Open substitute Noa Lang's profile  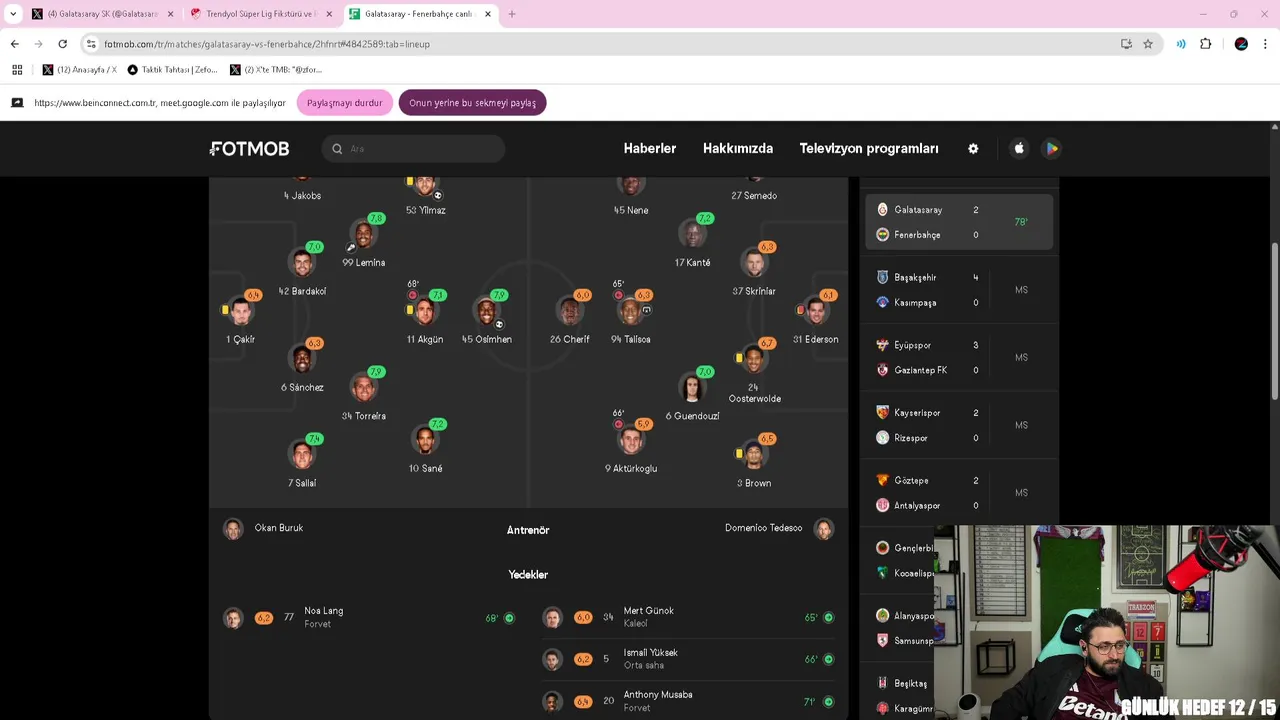point(369,618)
